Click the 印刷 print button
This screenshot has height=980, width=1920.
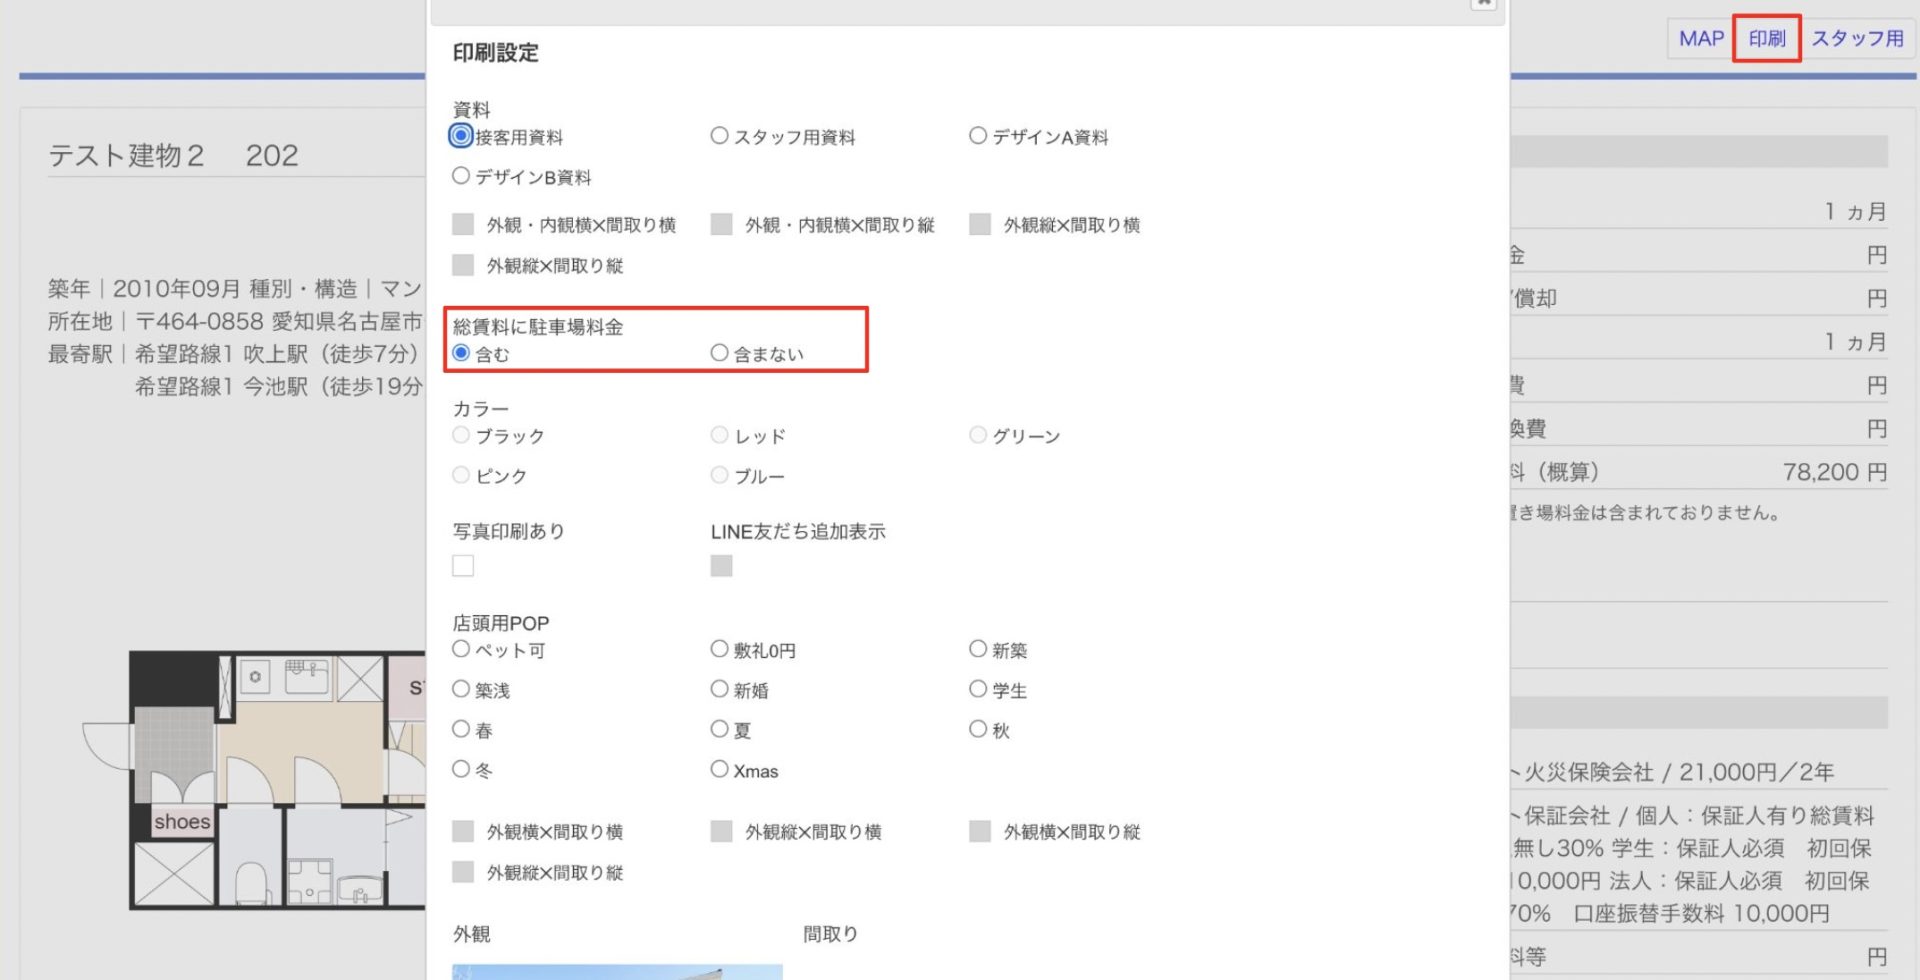point(1766,39)
